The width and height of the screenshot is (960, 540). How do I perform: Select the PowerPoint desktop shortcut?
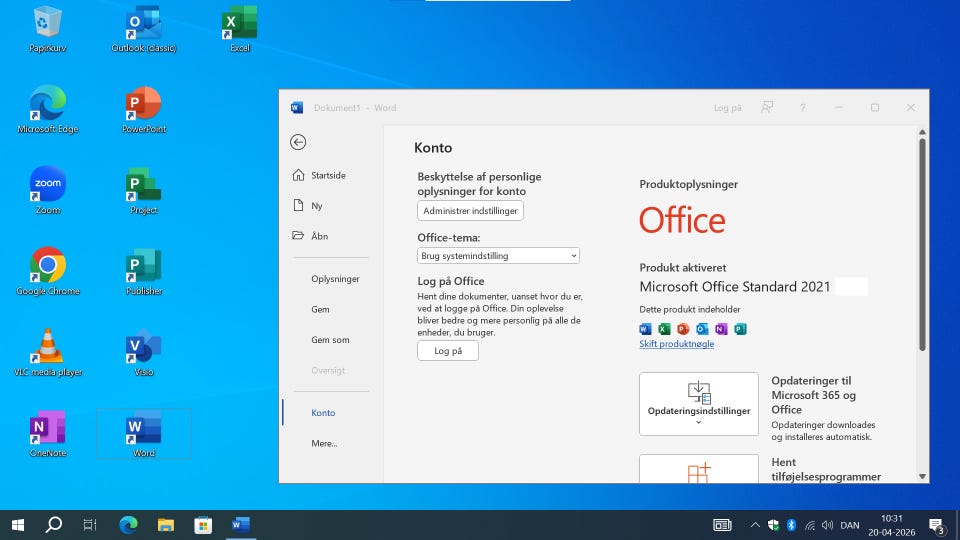(x=144, y=110)
